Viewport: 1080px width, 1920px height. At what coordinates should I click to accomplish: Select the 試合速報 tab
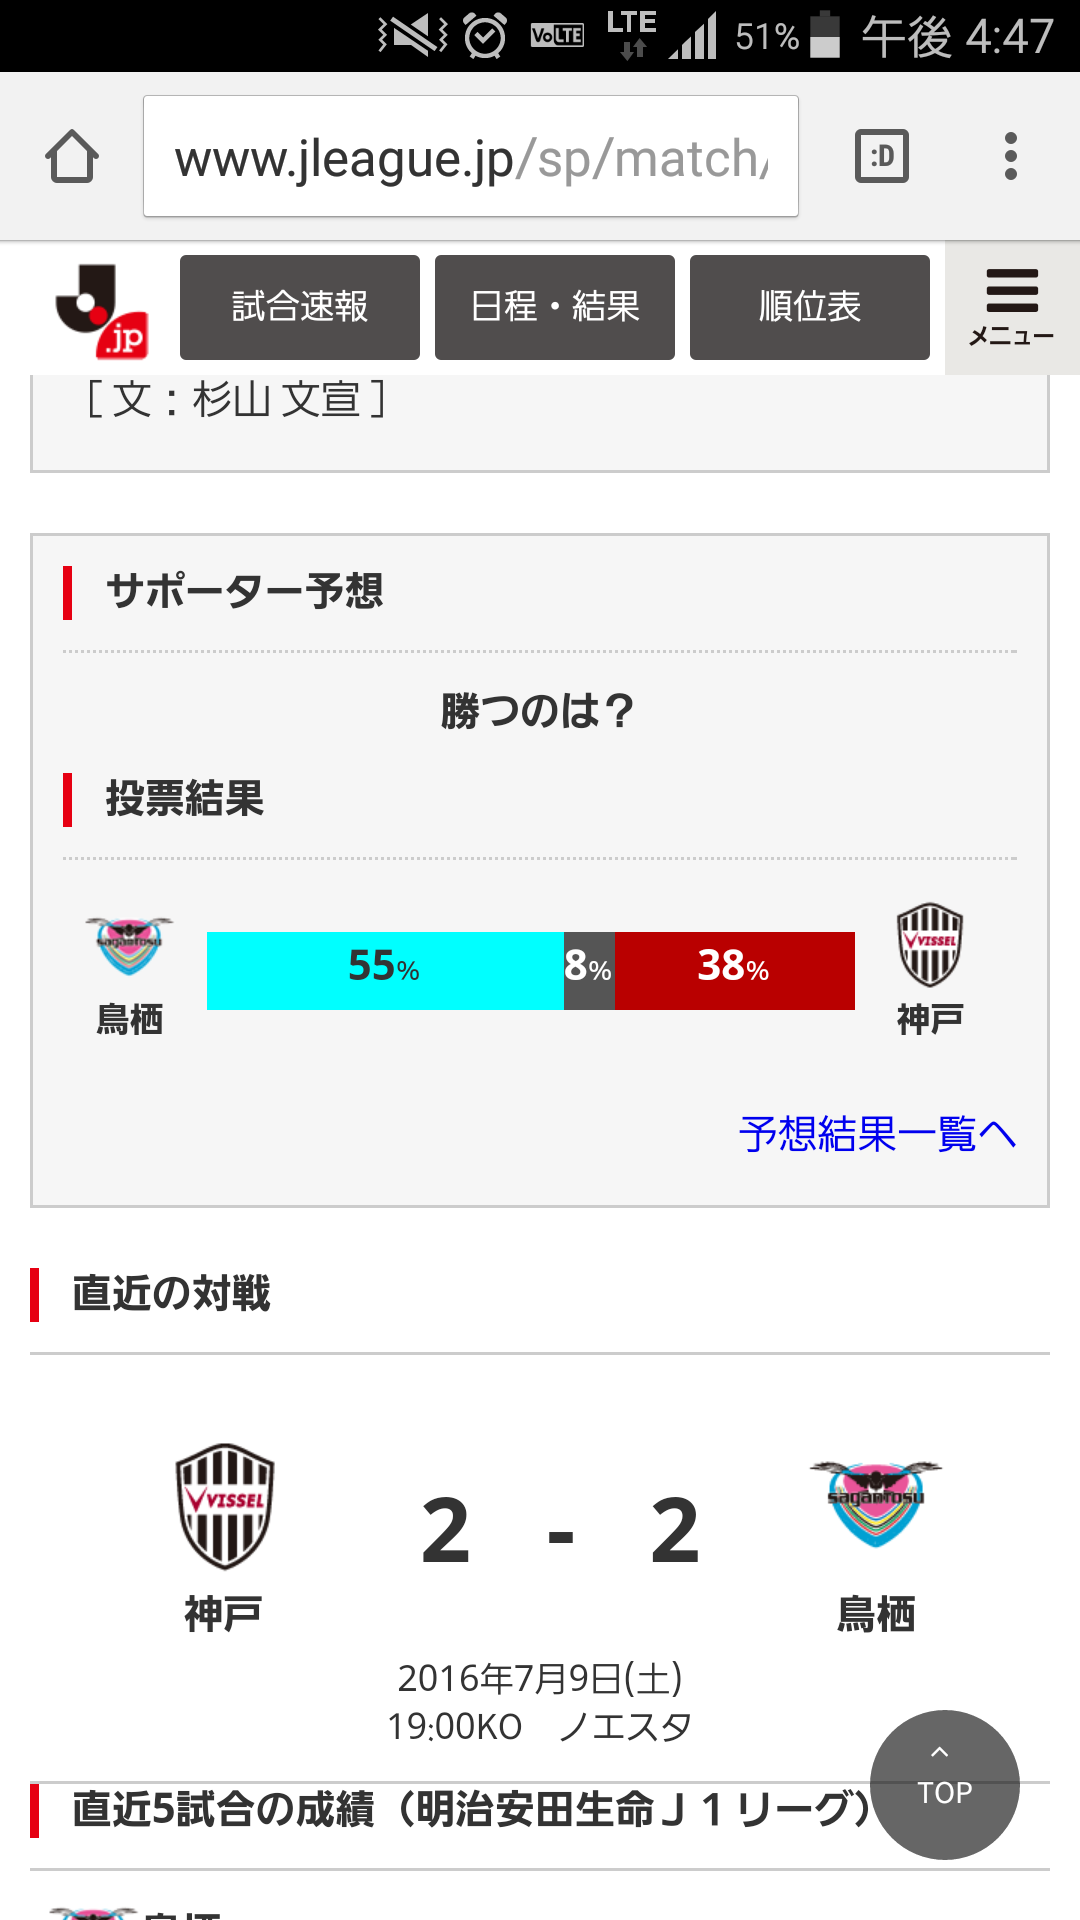tap(300, 307)
